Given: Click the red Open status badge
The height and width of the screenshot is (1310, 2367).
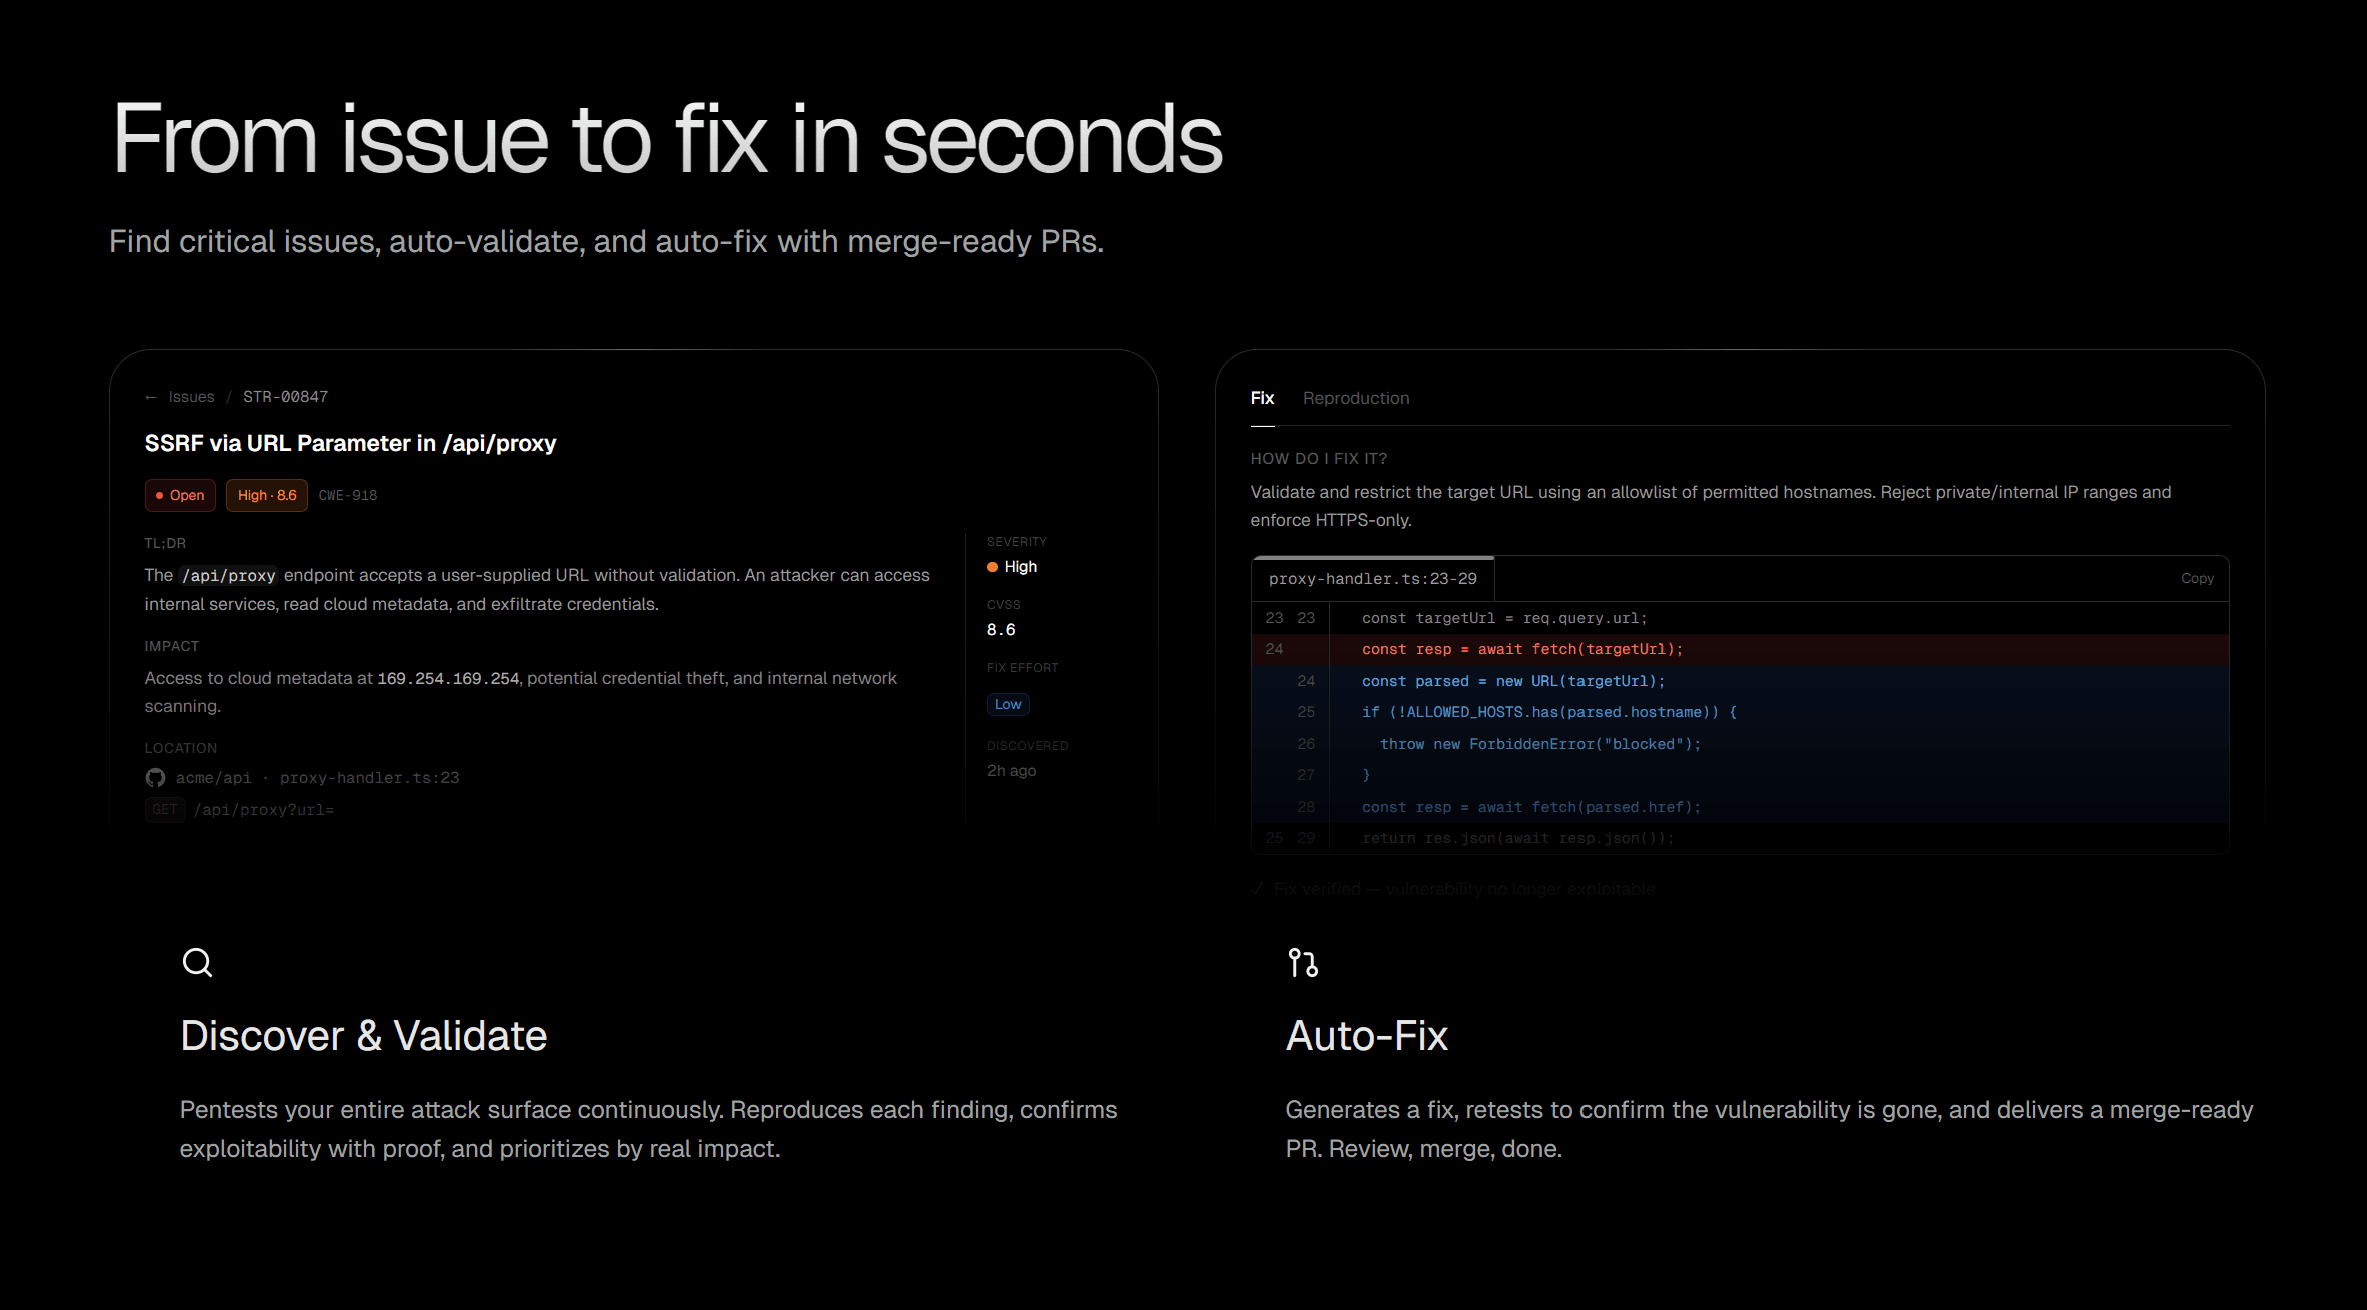Looking at the screenshot, I should (x=180, y=495).
